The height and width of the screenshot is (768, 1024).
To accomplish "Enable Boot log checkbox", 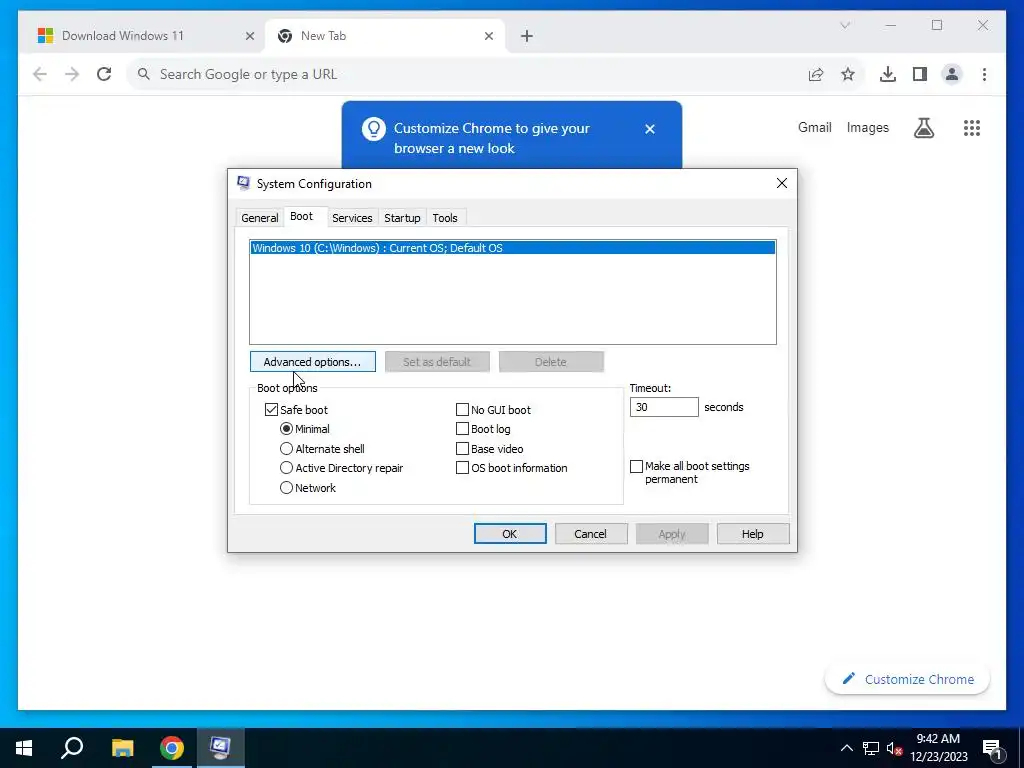I will (462, 429).
